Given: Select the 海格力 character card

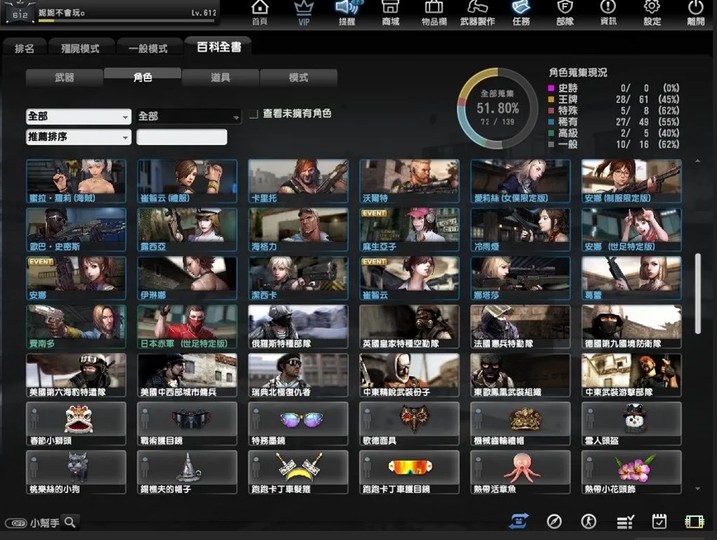Looking at the screenshot, I should pyautogui.click(x=298, y=230).
